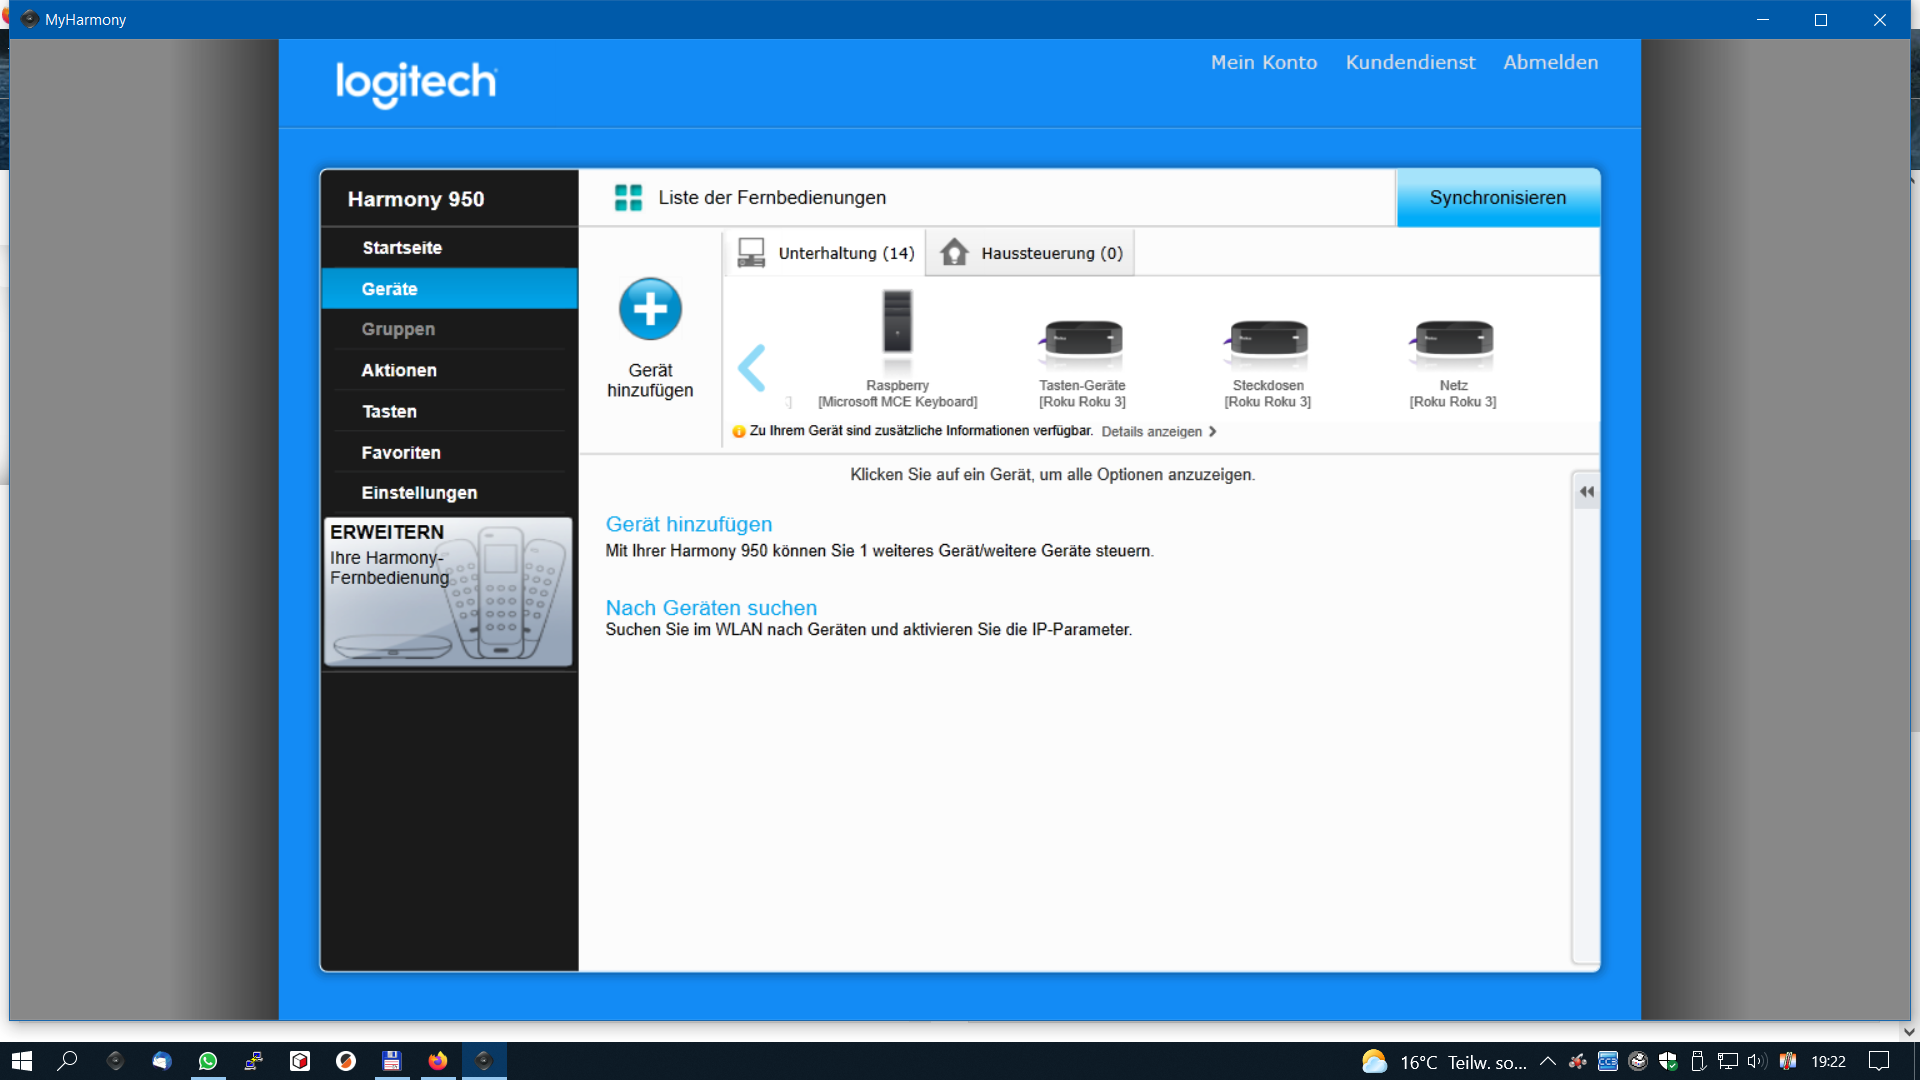The image size is (1920, 1080).
Task: Open the blue CCB tray icon
Action: tap(1607, 1062)
